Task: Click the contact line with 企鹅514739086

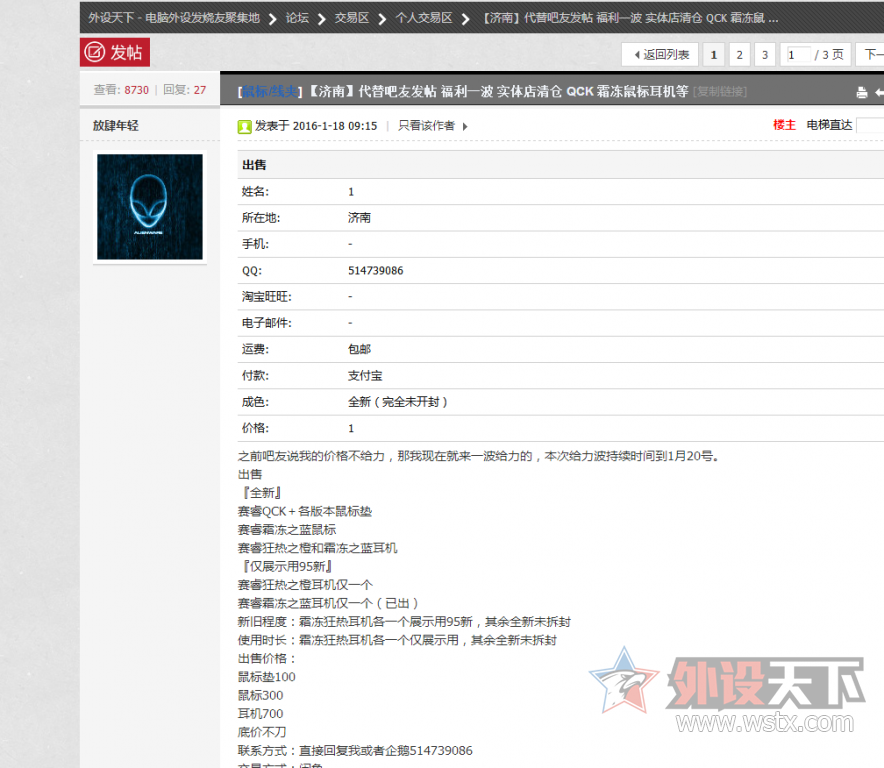Action: click(x=355, y=751)
